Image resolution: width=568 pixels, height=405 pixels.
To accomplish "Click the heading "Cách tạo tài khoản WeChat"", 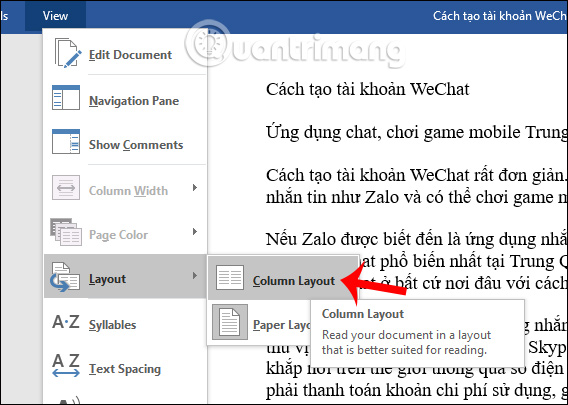I will tap(368, 89).
